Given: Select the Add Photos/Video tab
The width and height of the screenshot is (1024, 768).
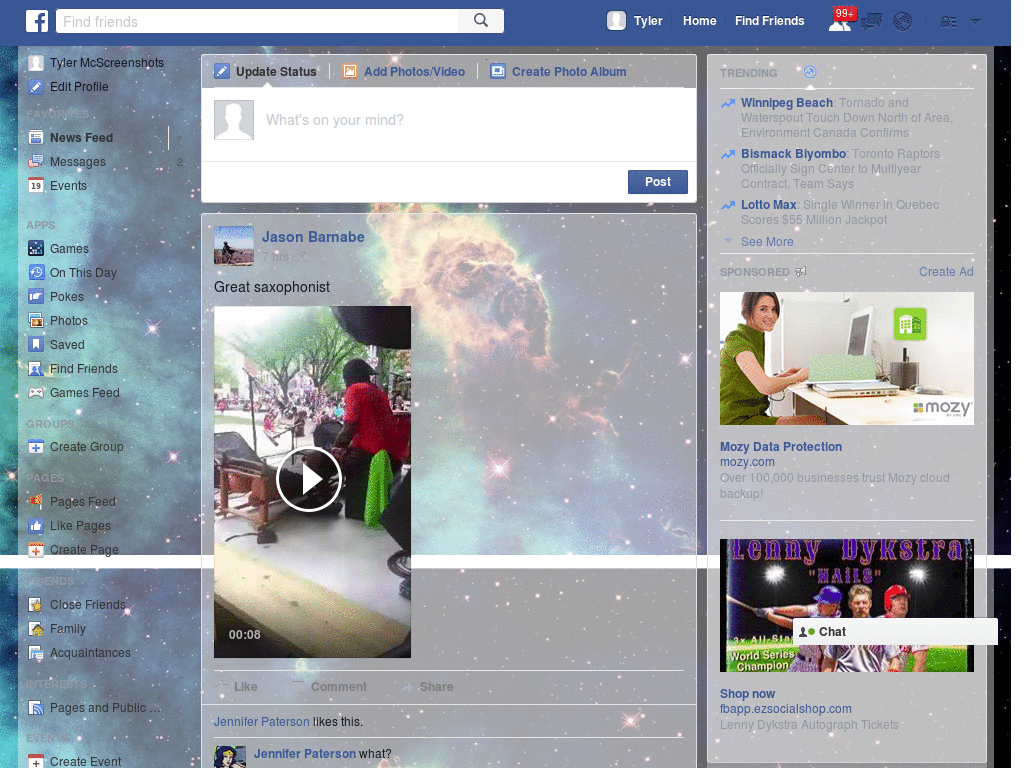Looking at the screenshot, I should (x=404, y=71).
